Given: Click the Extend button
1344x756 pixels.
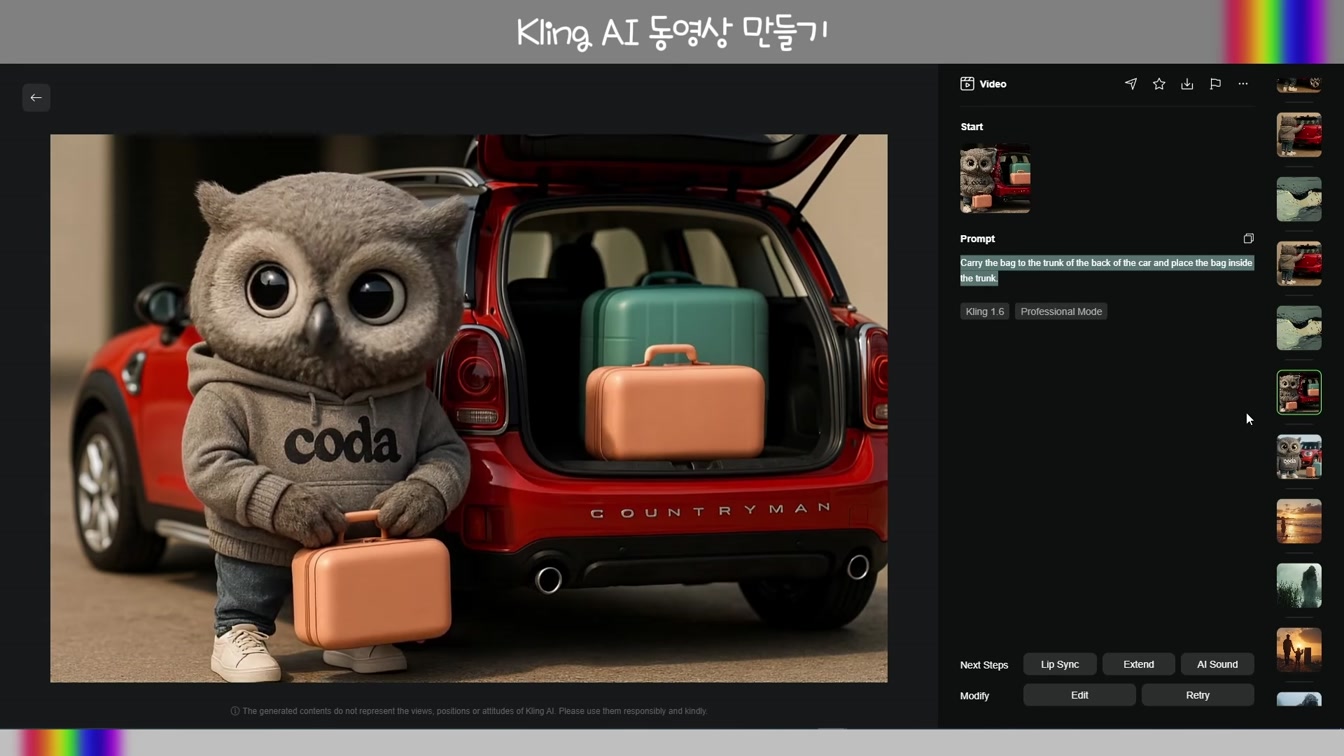Looking at the screenshot, I should [1138, 664].
